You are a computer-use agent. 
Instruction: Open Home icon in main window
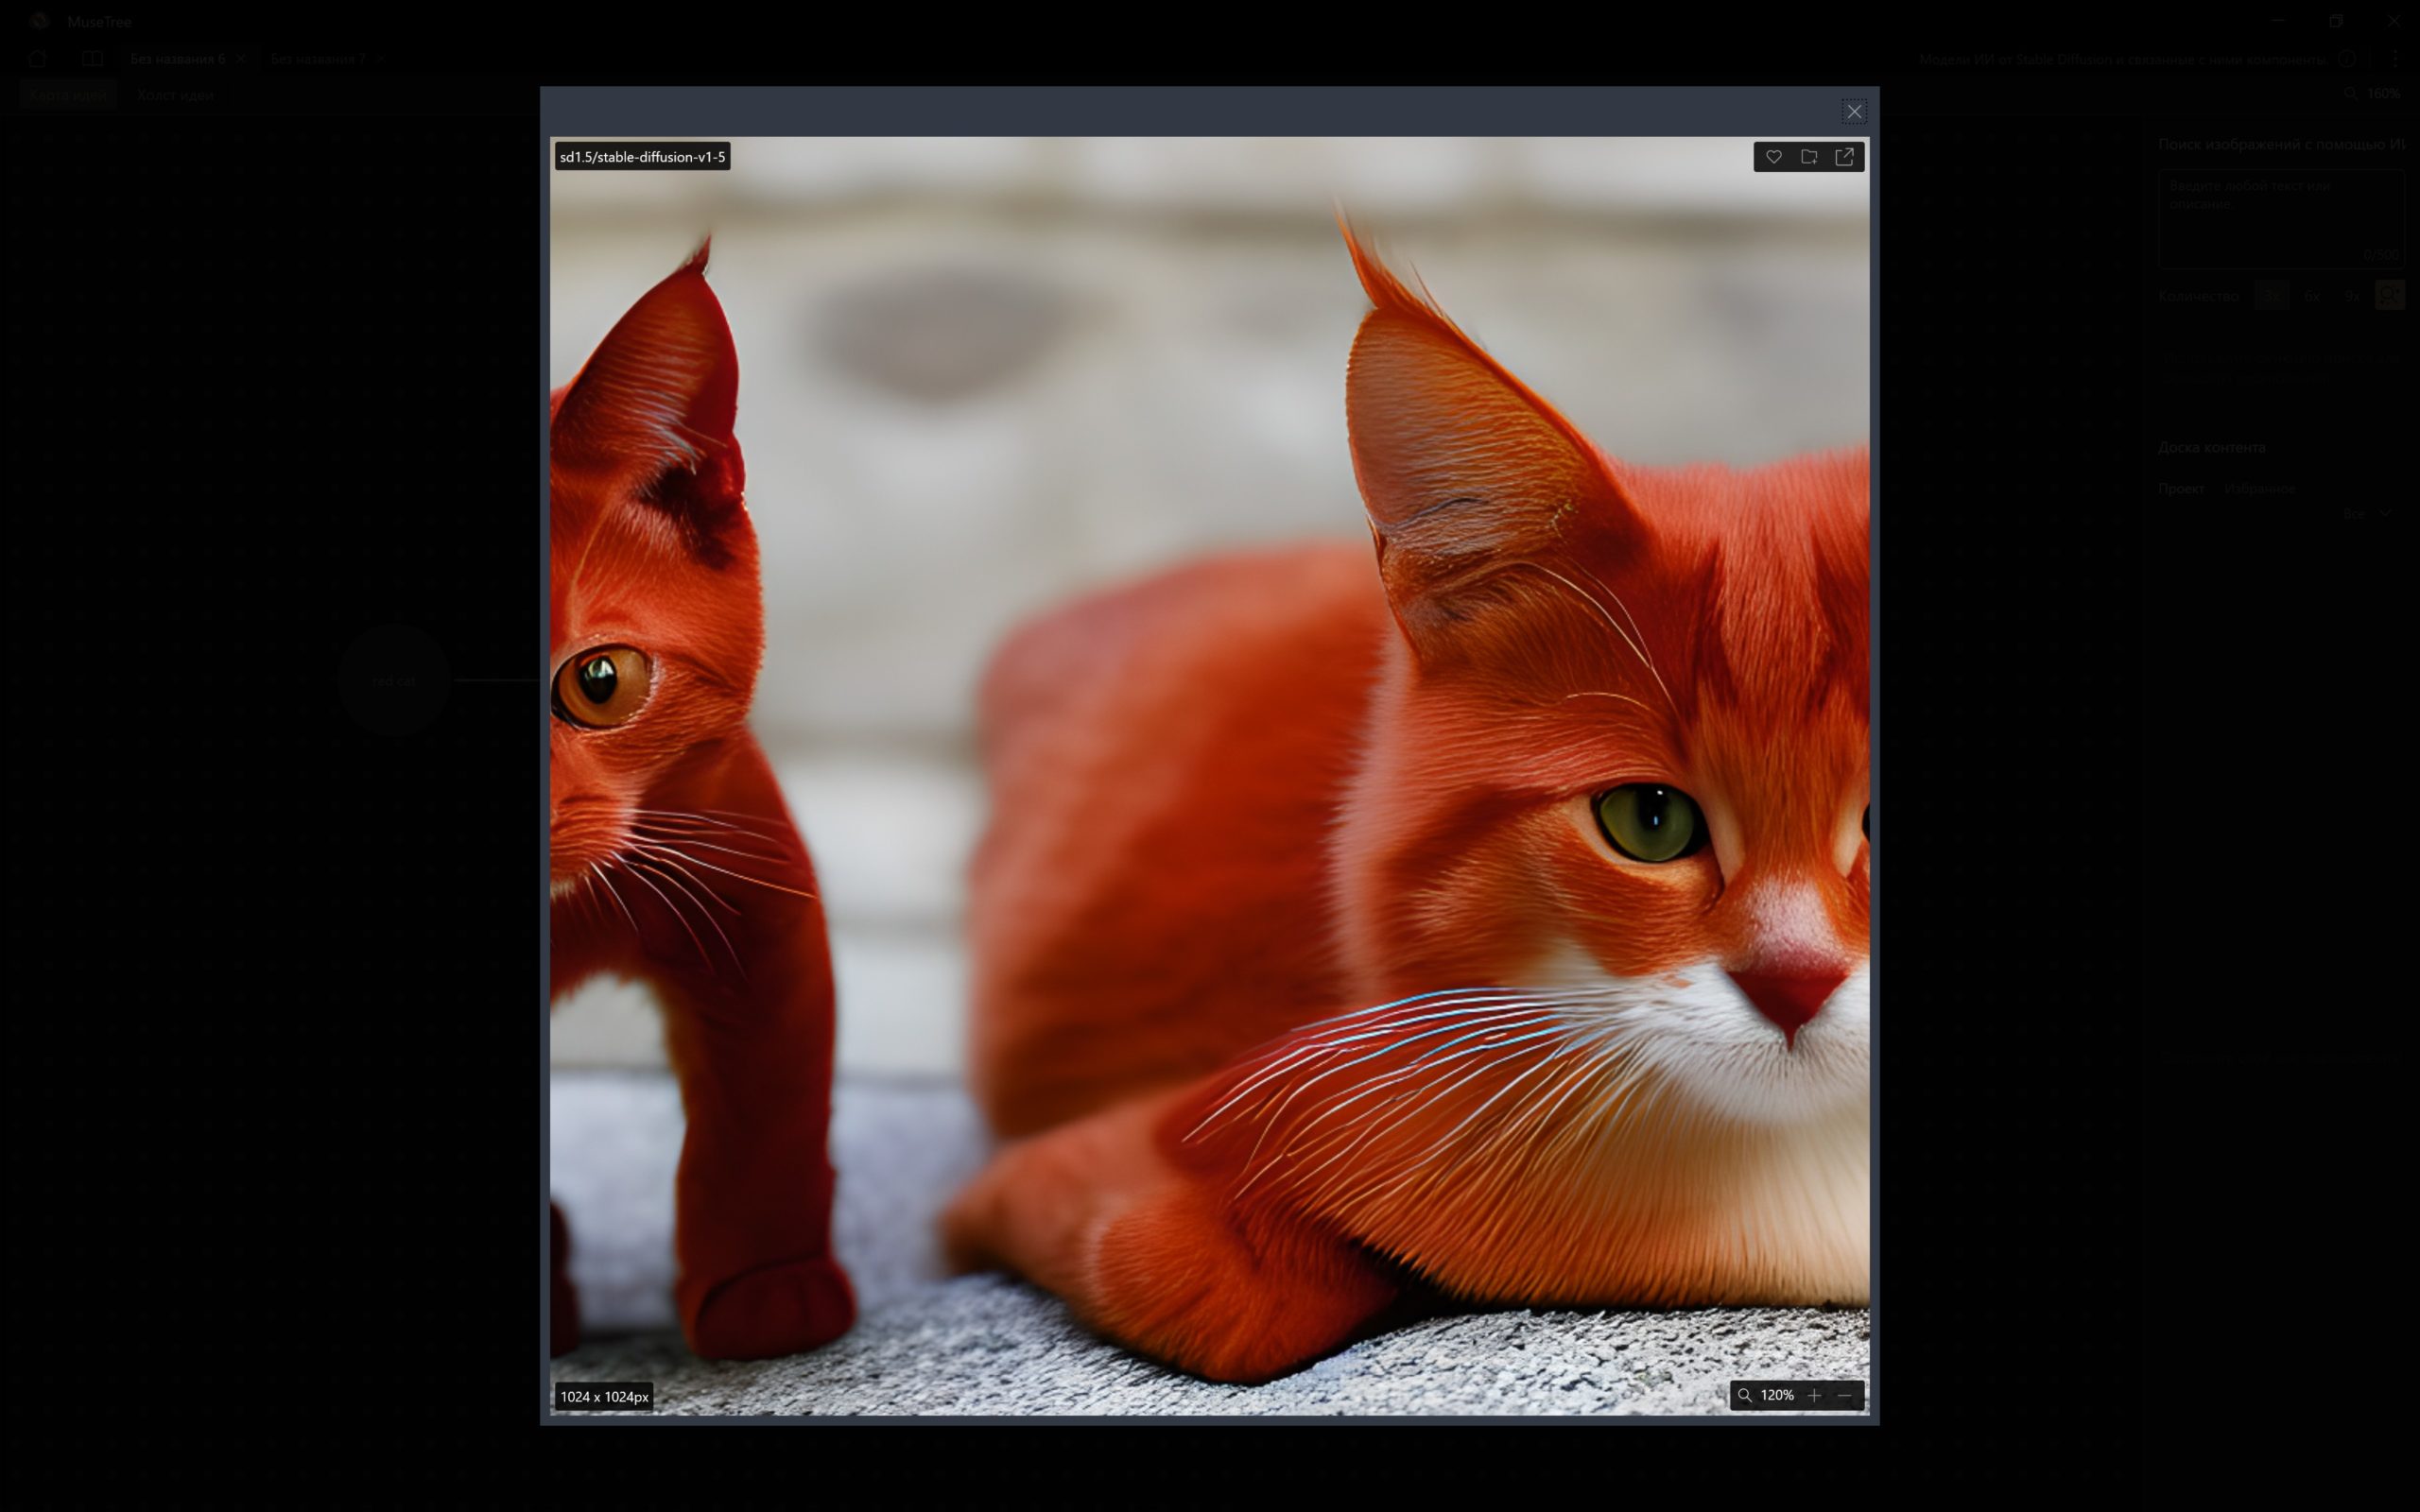[x=38, y=59]
